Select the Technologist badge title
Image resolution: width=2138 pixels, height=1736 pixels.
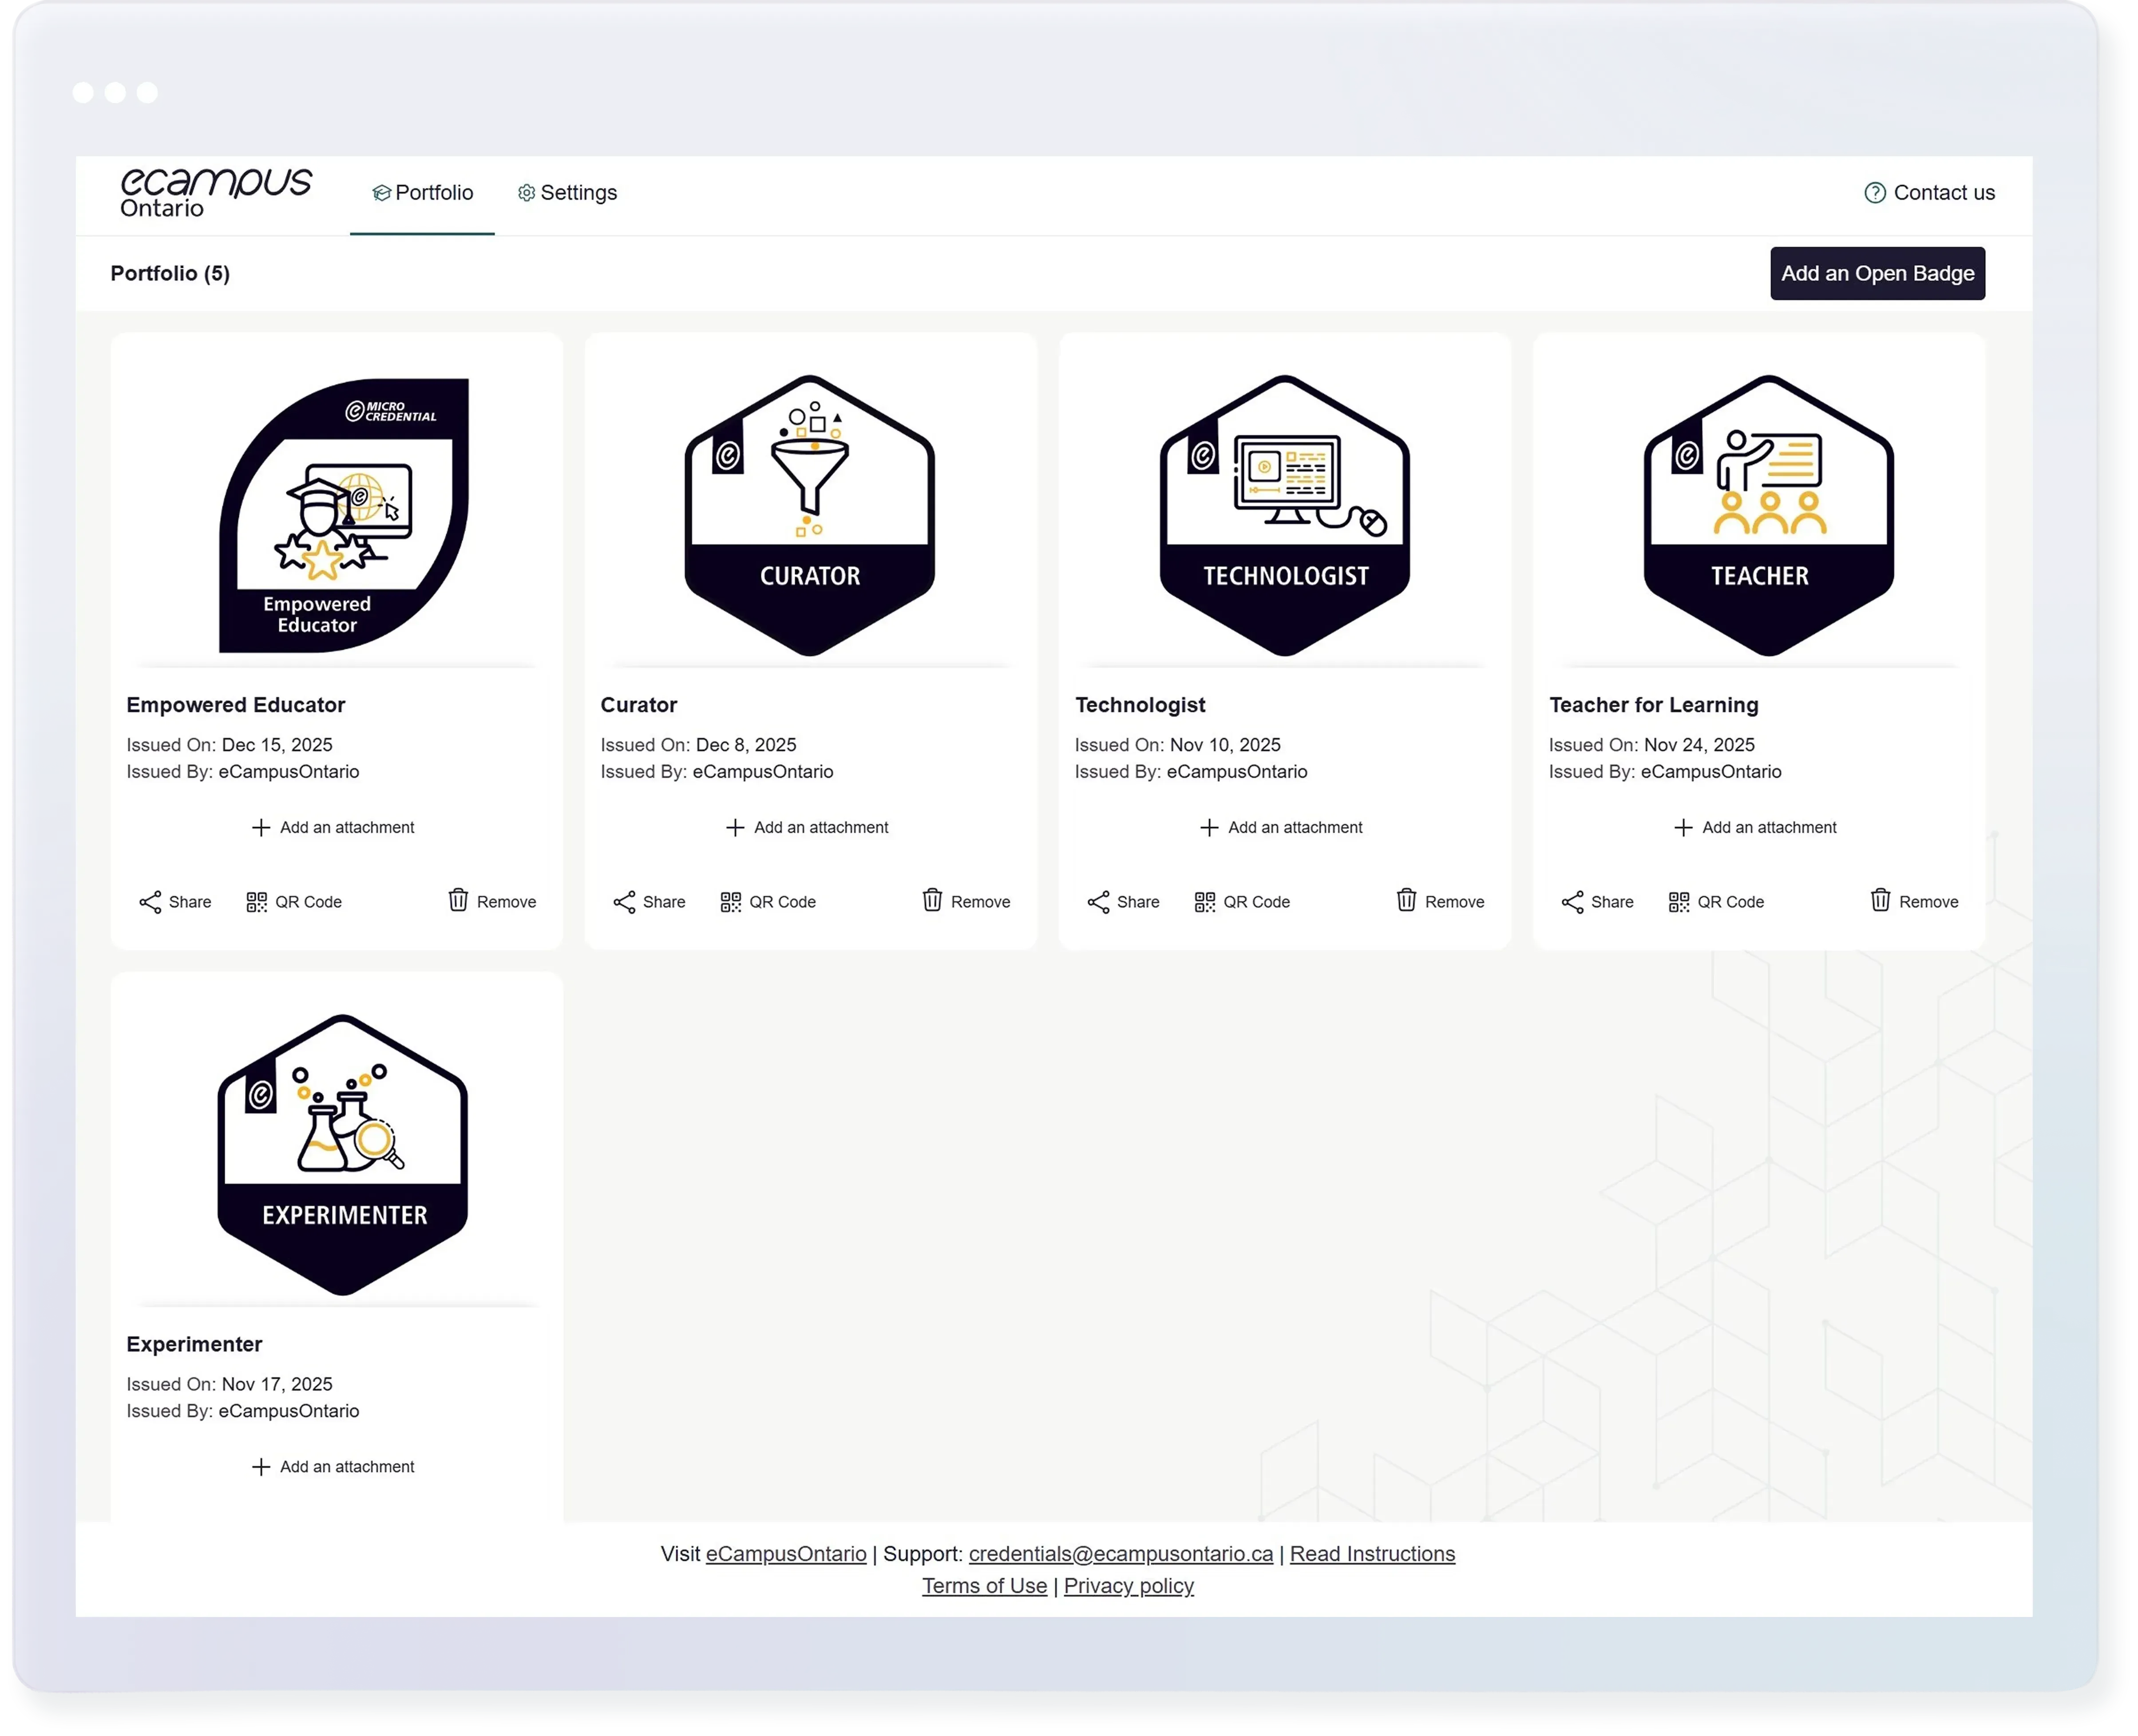point(1140,705)
